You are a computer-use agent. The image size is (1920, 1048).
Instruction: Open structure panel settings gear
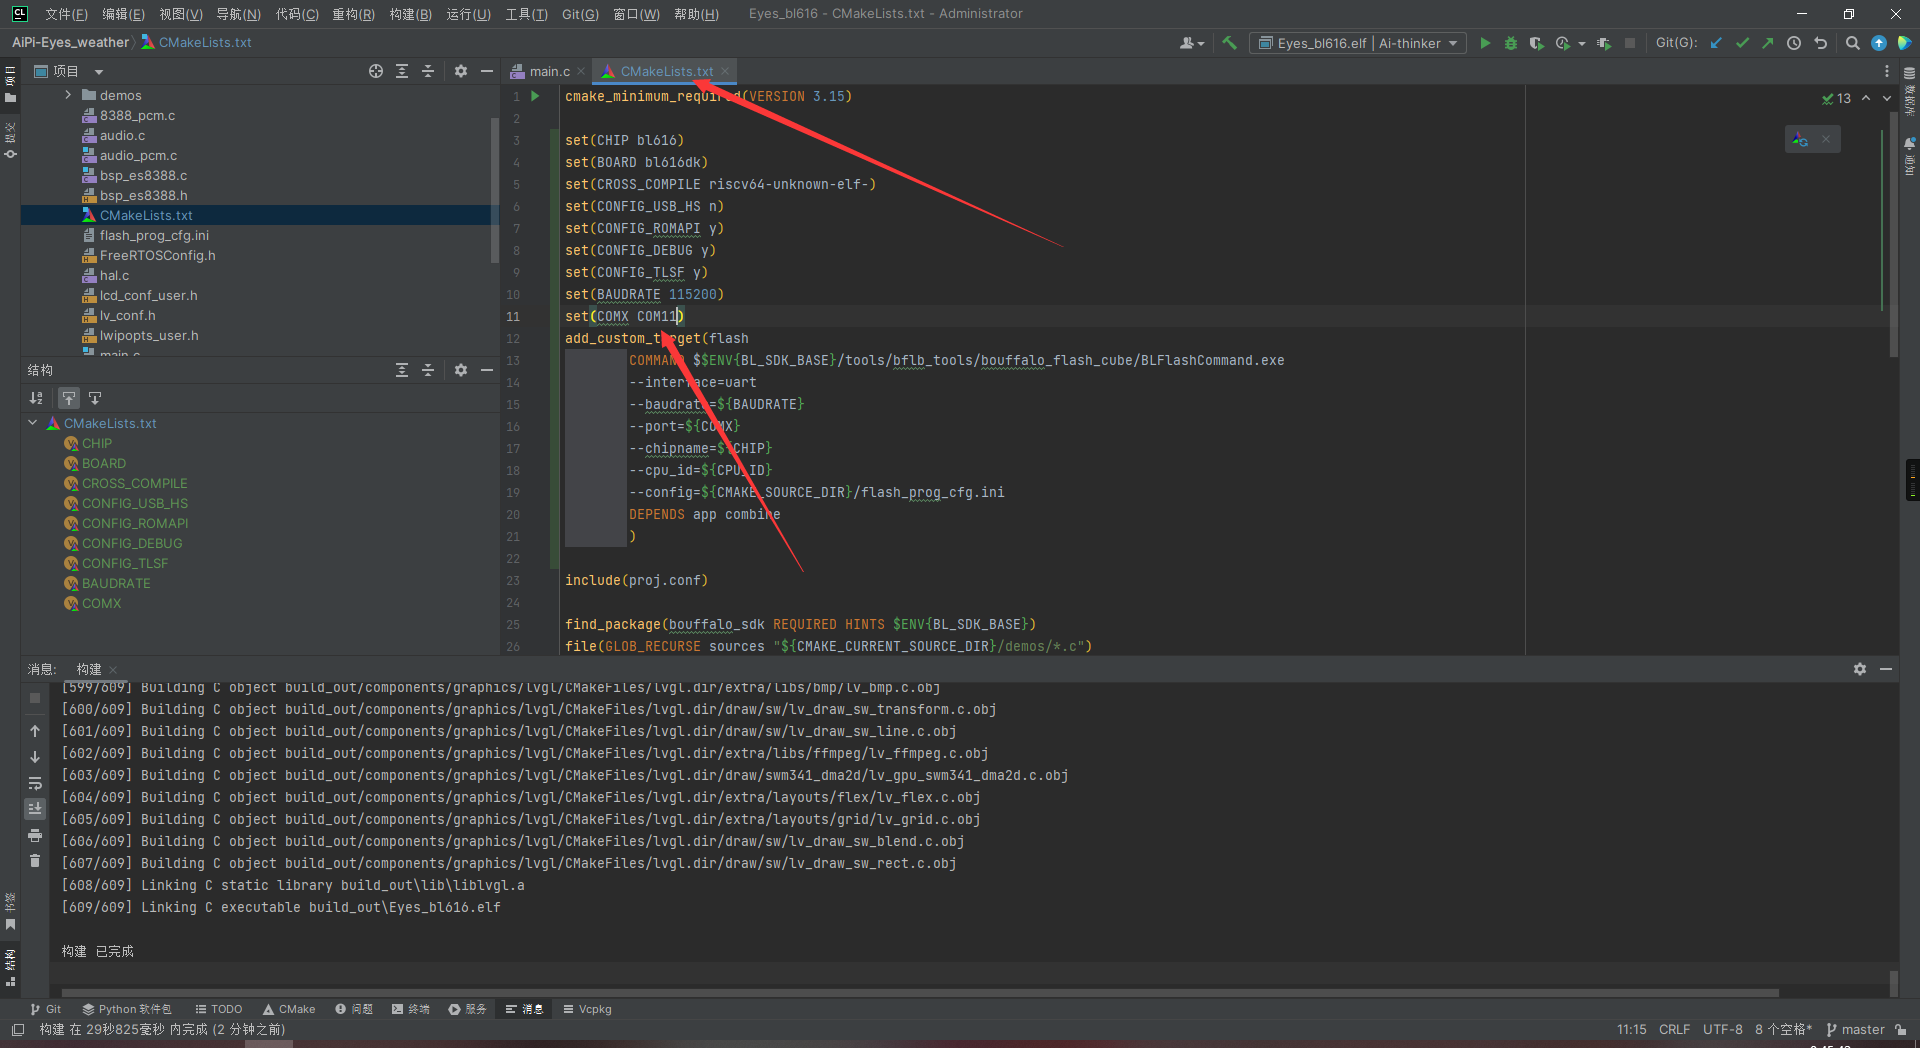461,370
